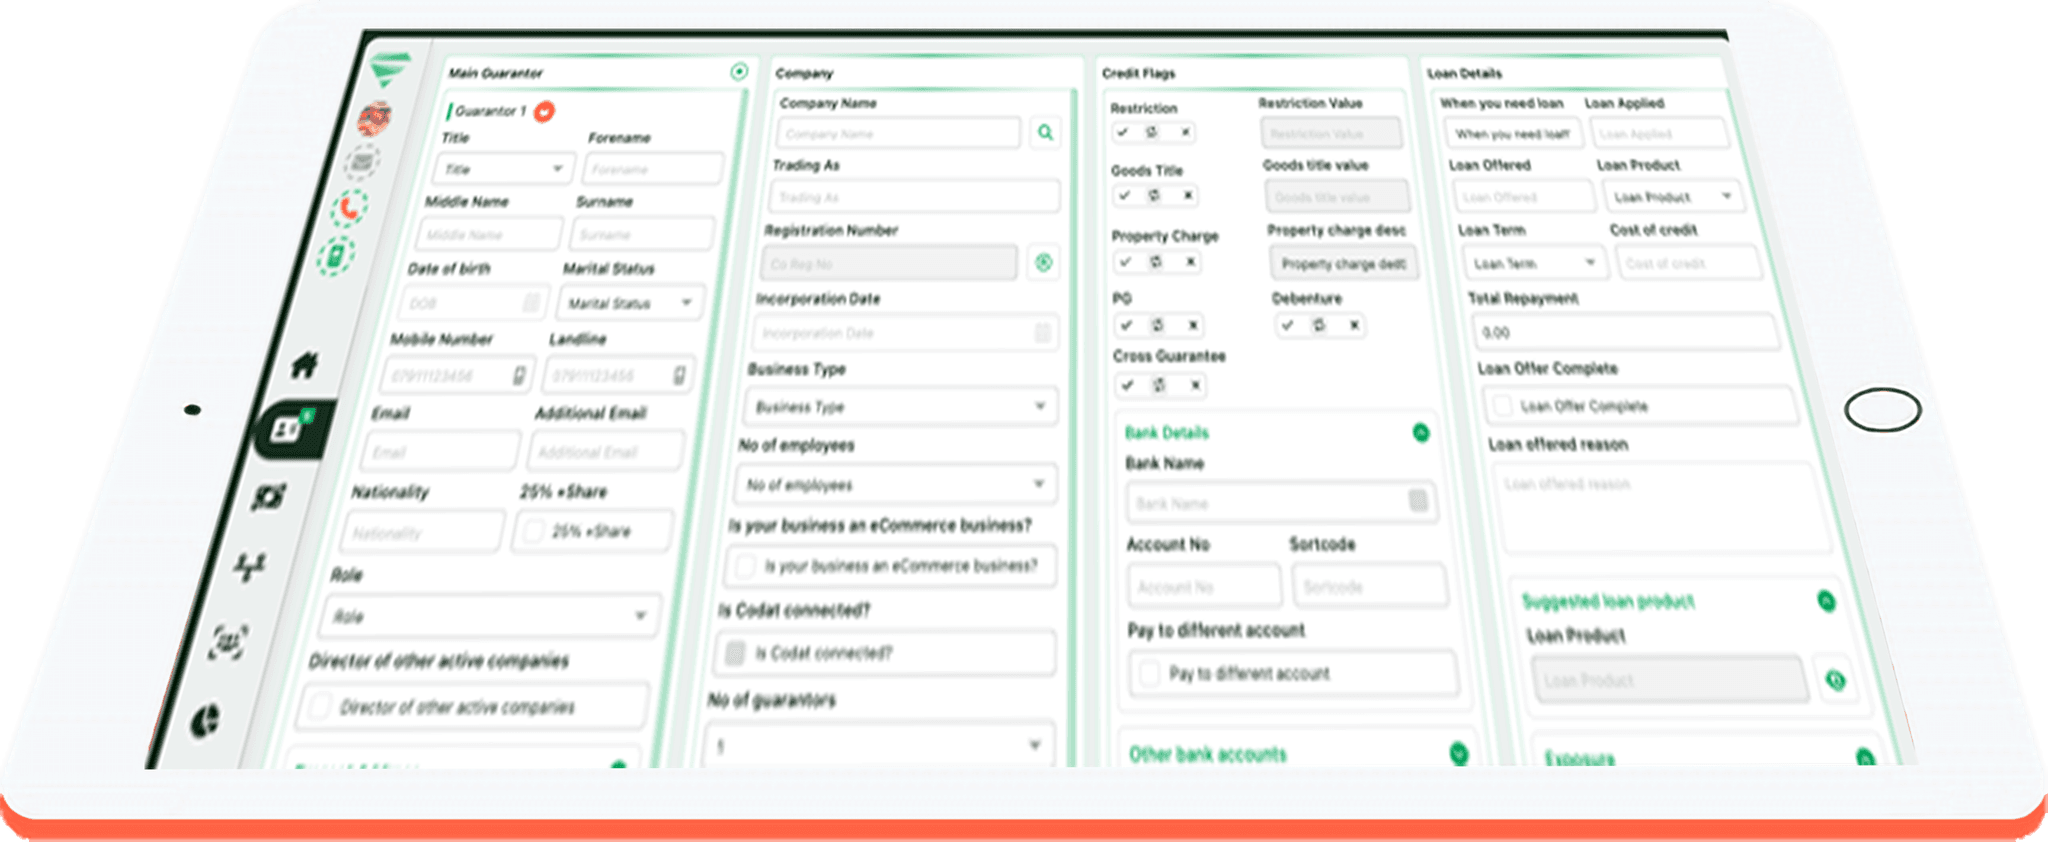Screen dimensions: 2048x842
Task: Open Incorporation Date calendar icon
Action: click(x=1042, y=333)
